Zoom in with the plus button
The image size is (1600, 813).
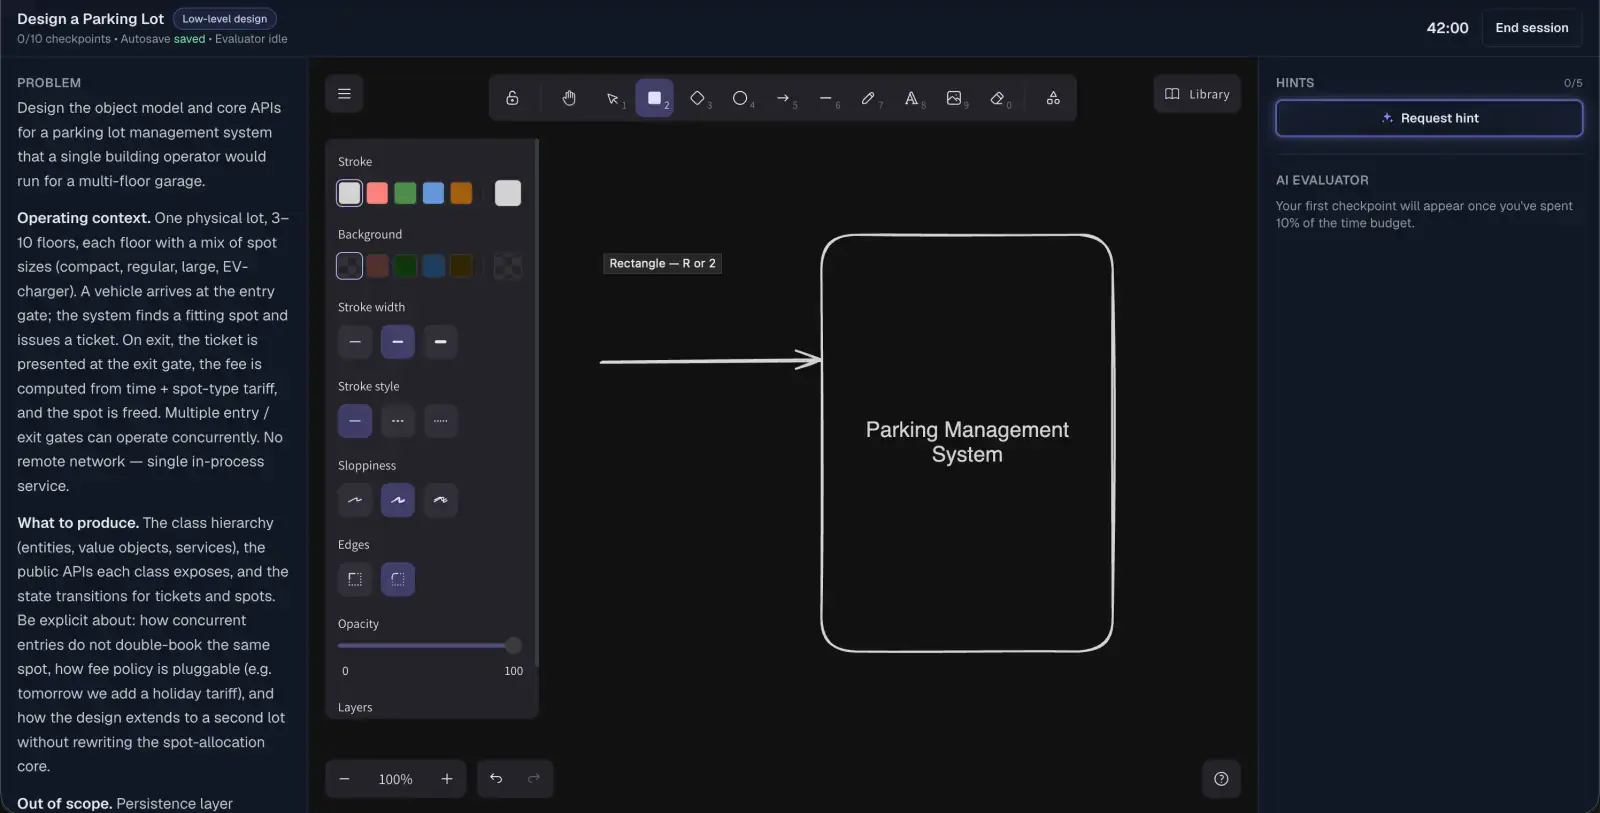click(x=447, y=779)
